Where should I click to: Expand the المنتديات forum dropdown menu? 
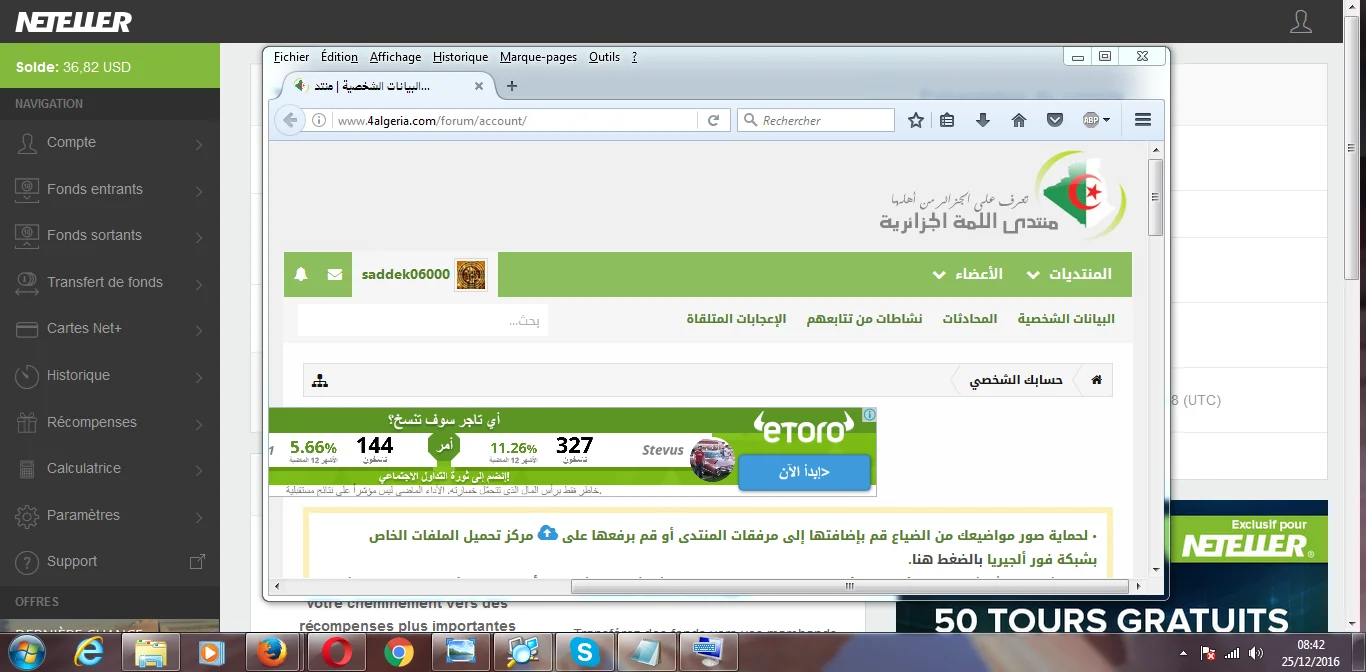click(1068, 274)
